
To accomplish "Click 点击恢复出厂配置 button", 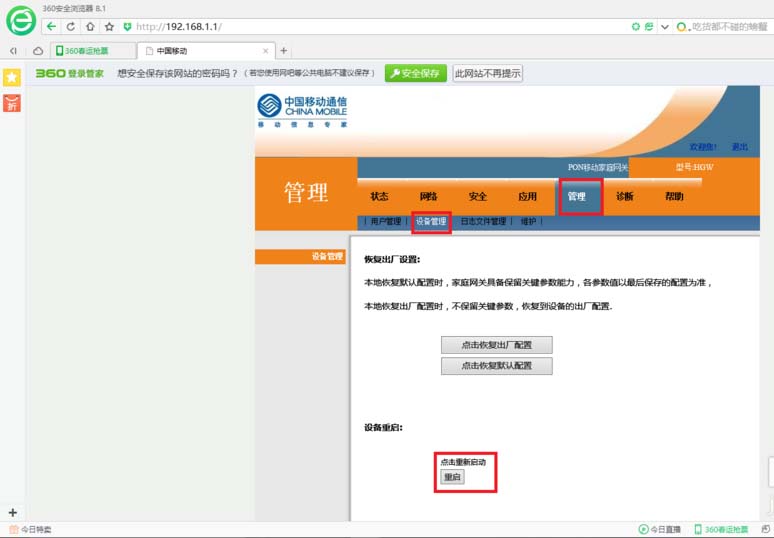I will (x=497, y=345).
